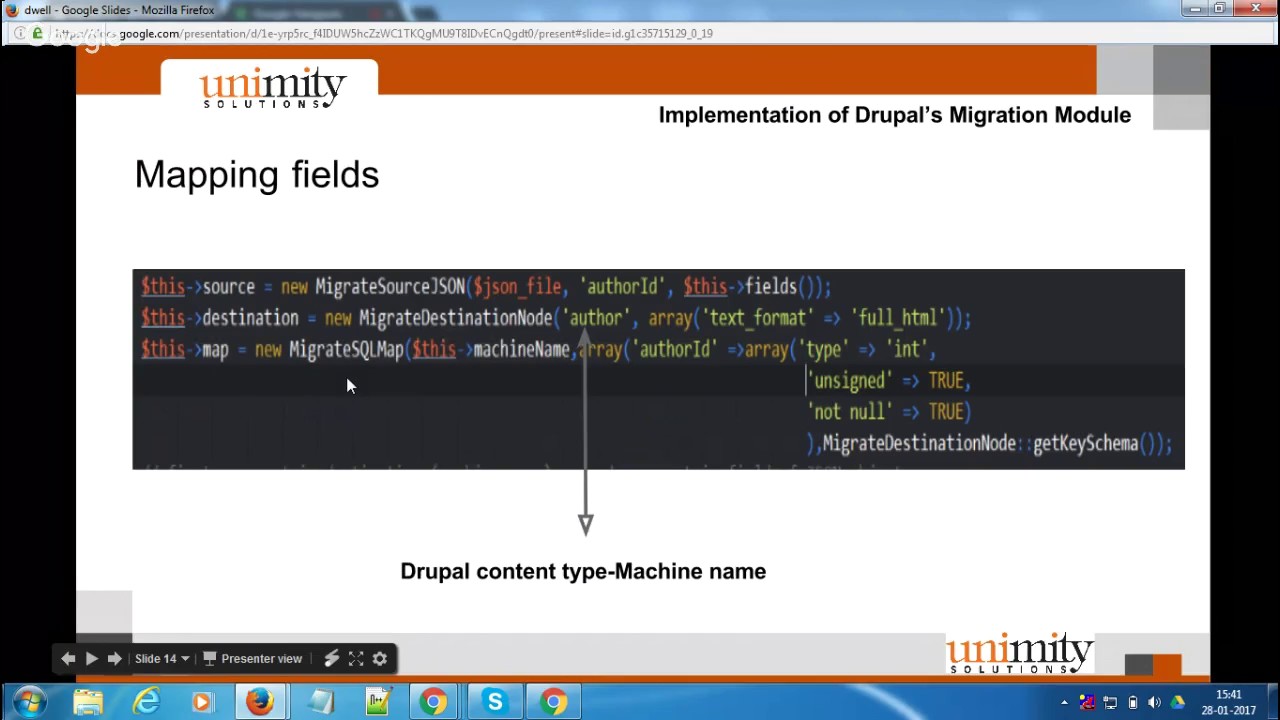
Task: Open Skype from the taskbar
Action: (x=494, y=702)
